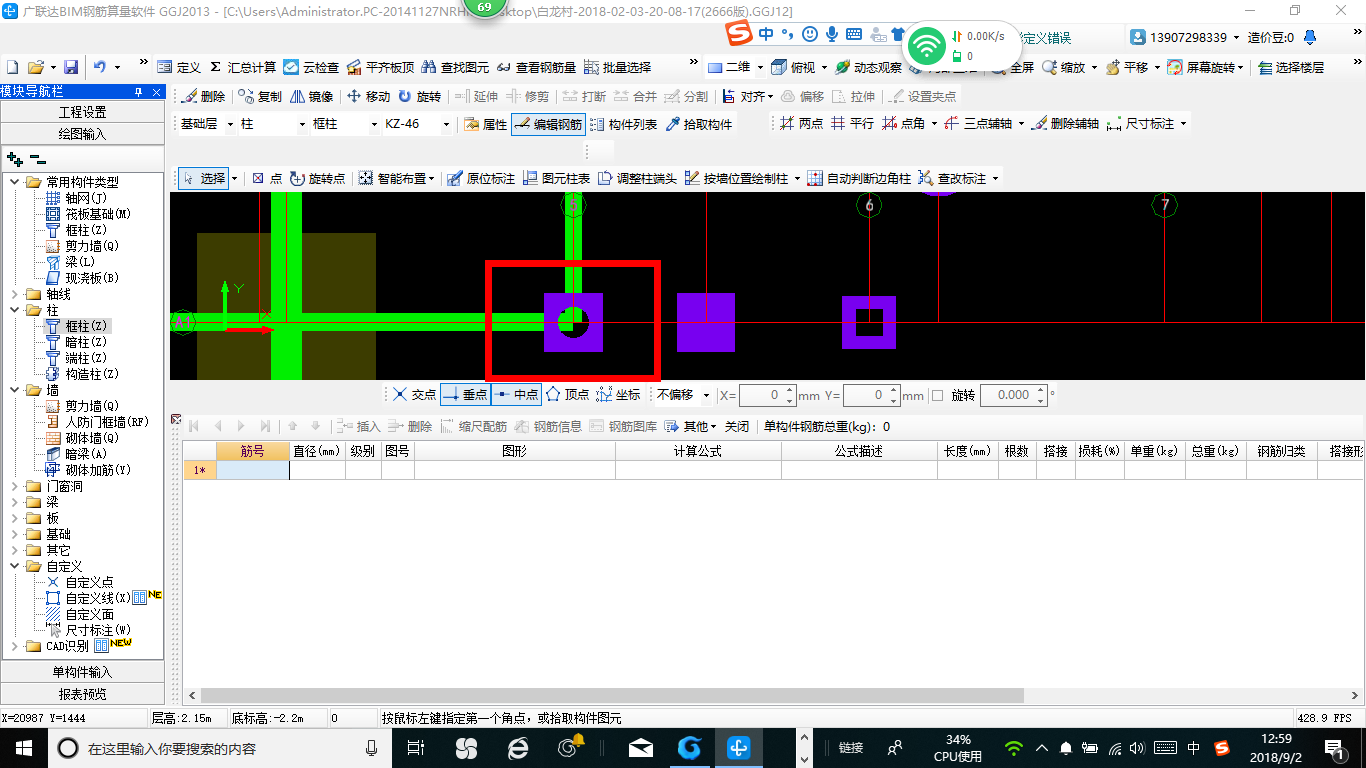Toggle 顶点 vertex snap
Viewport: 1366px width, 768px height.
coord(567,395)
